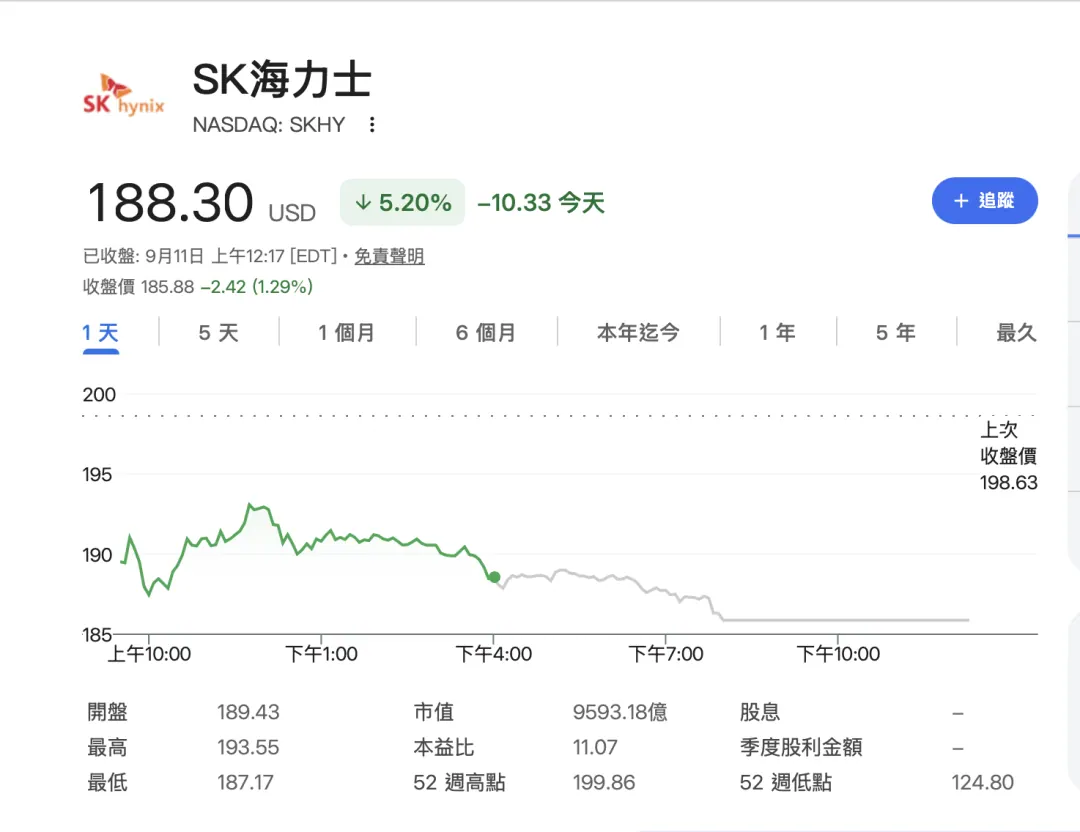Viewport: 1080px width, 832px height.
Task: Click the SK hynix company logo
Action: click(124, 95)
